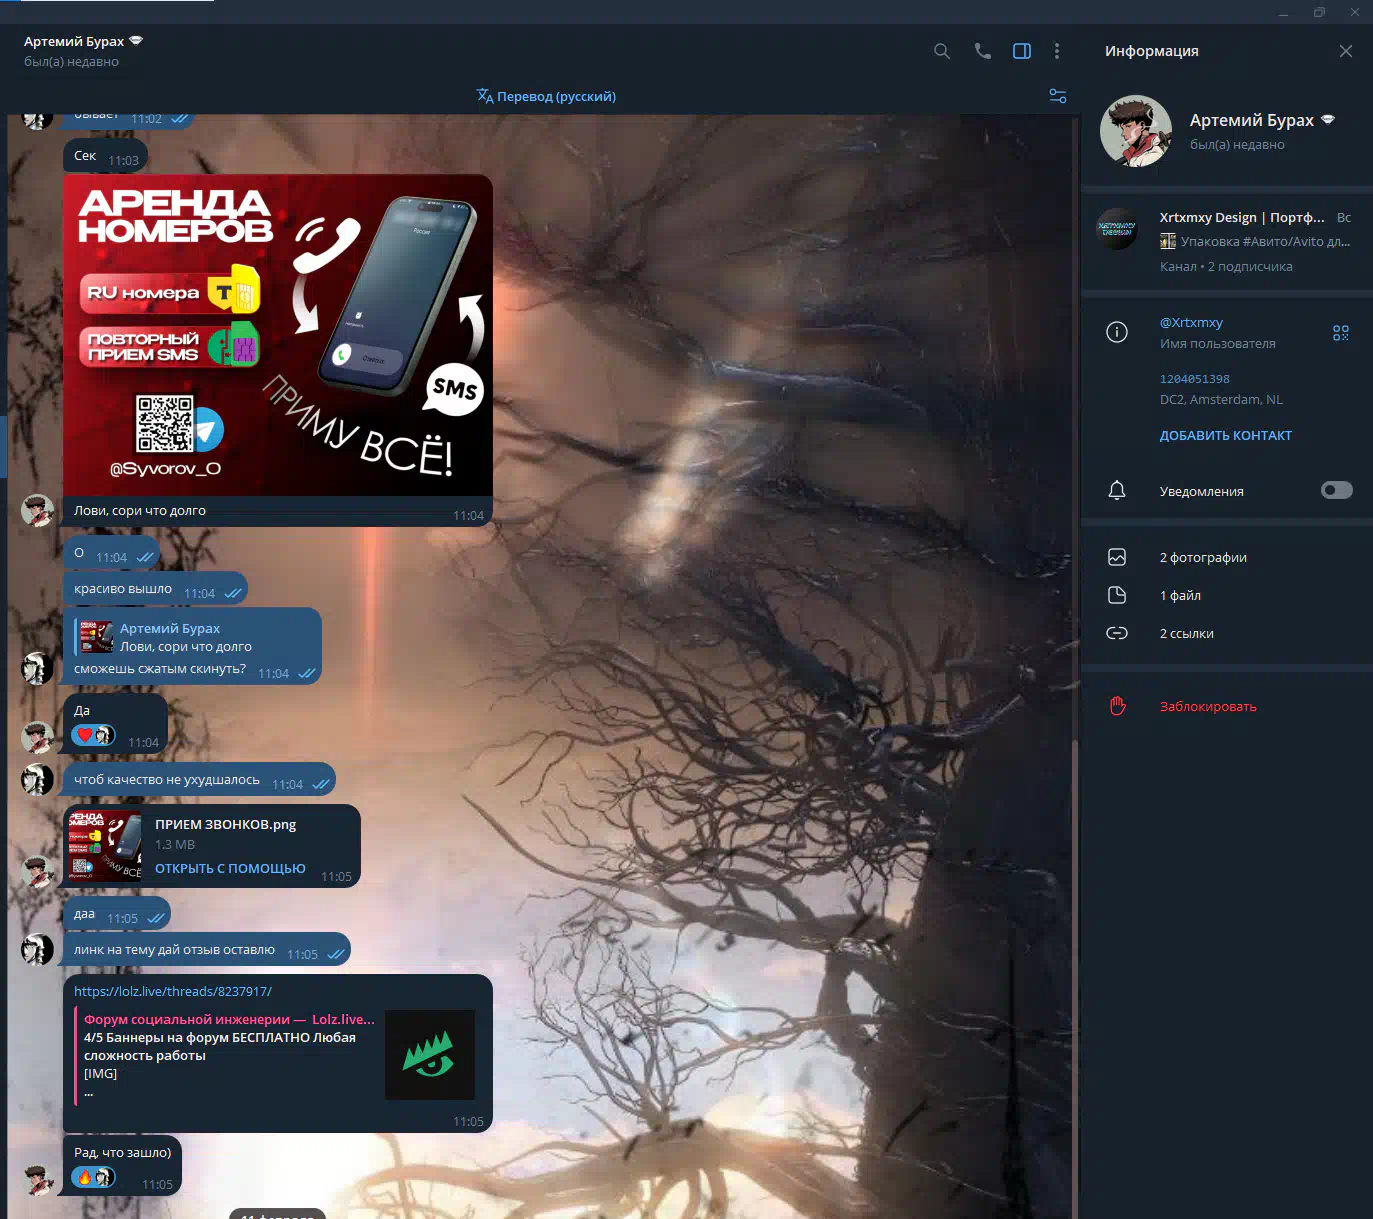Close the Информация panel
Screen dimensions: 1373x1219
point(1346,51)
